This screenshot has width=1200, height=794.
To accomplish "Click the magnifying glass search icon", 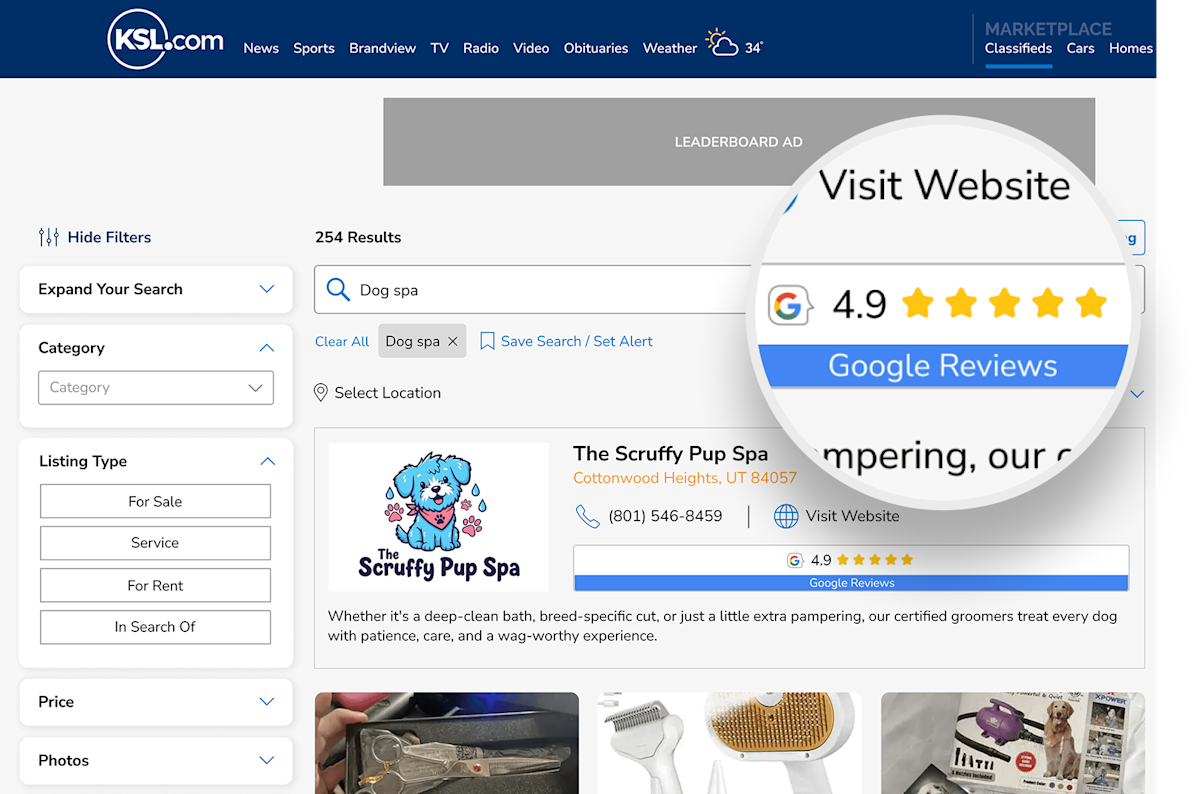I will pos(338,290).
